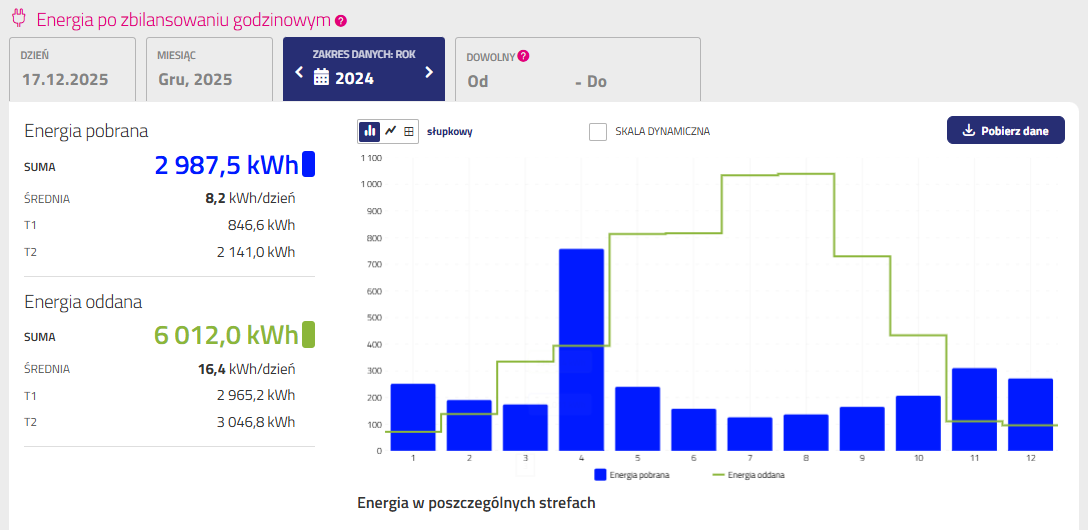Click help icon next to the page title
The width and height of the screenshot is (1088, 530).
(x=341, y=20)
